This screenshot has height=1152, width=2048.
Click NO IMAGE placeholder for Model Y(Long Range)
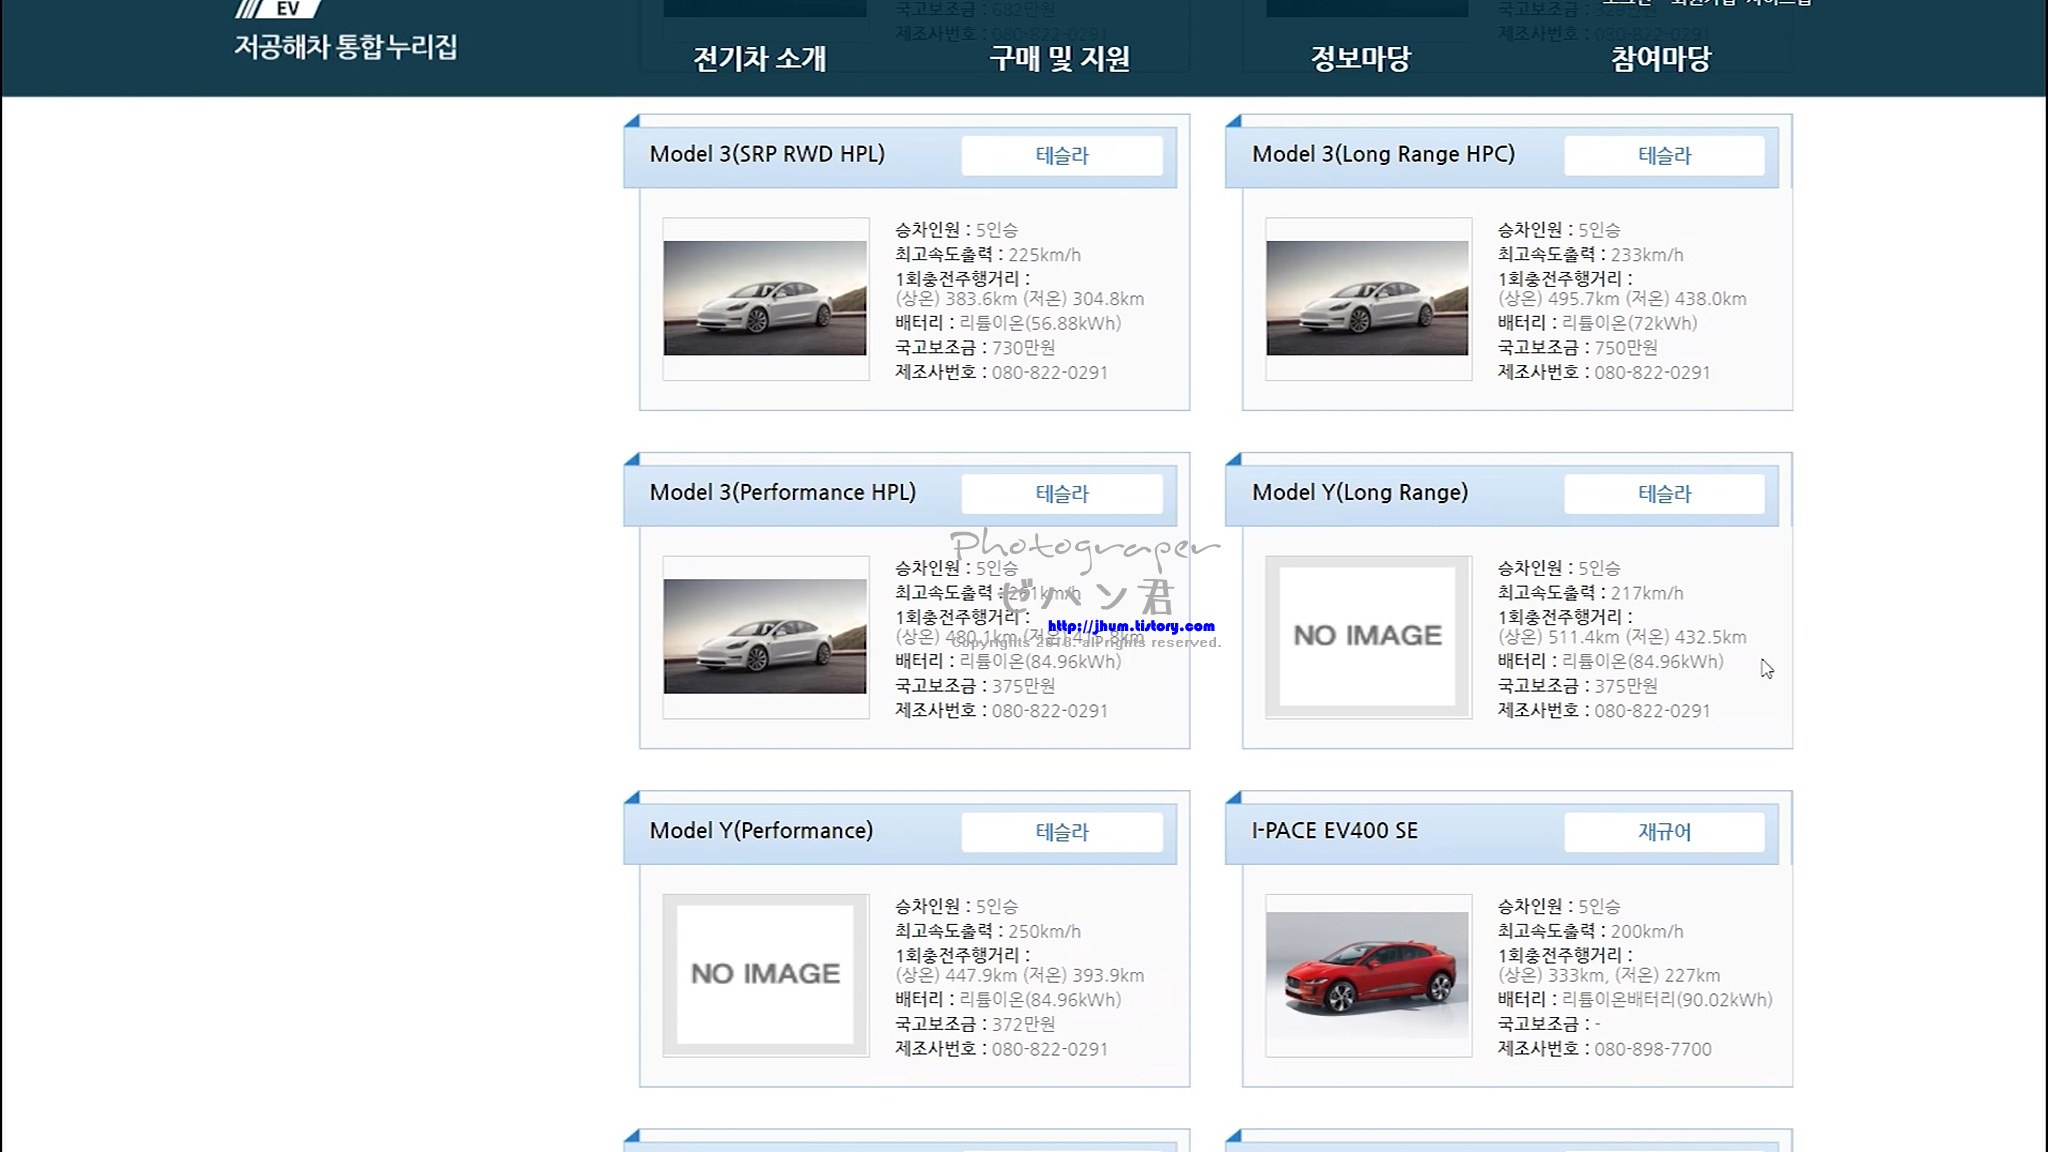[x=1367, y=636]
